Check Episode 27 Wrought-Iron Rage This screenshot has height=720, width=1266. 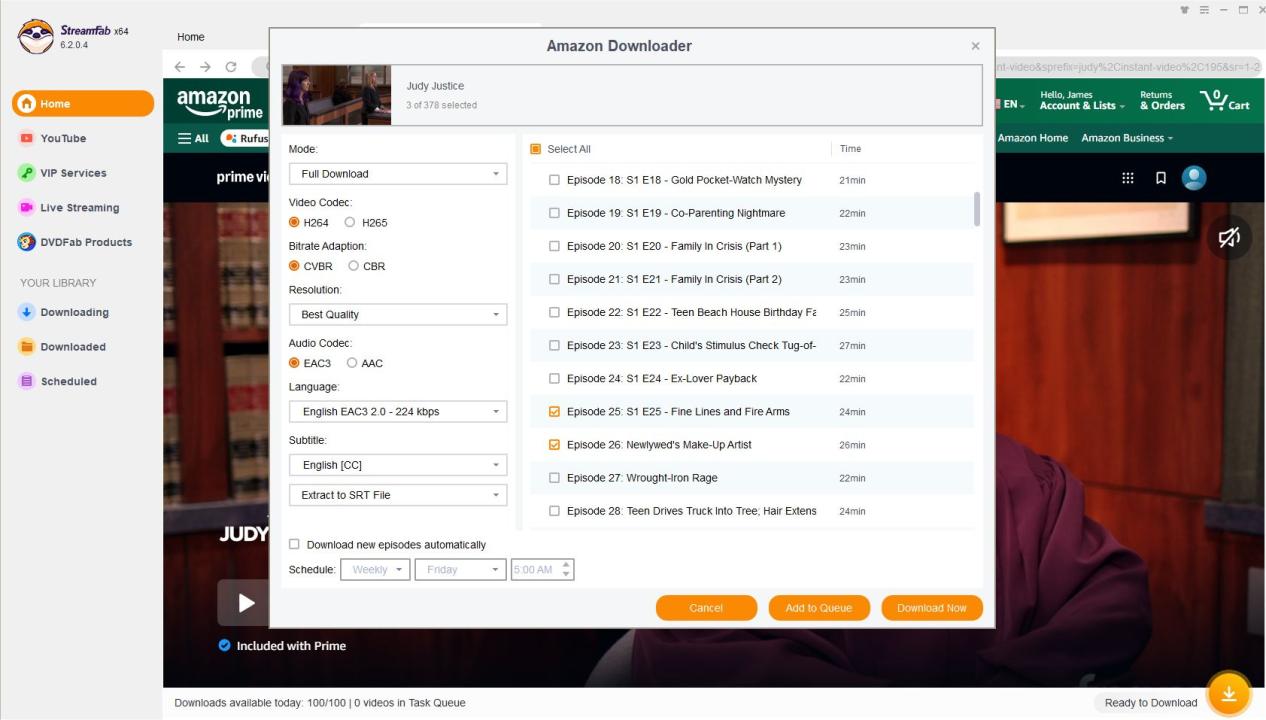point(554,477)
